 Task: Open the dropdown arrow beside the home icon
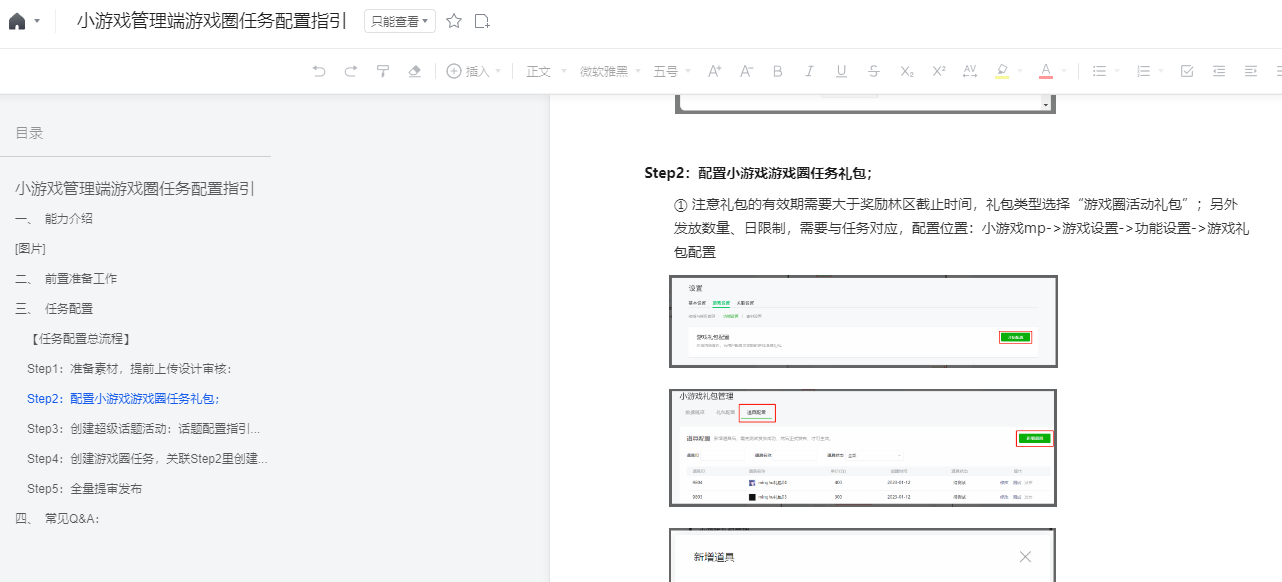[37, 21]
